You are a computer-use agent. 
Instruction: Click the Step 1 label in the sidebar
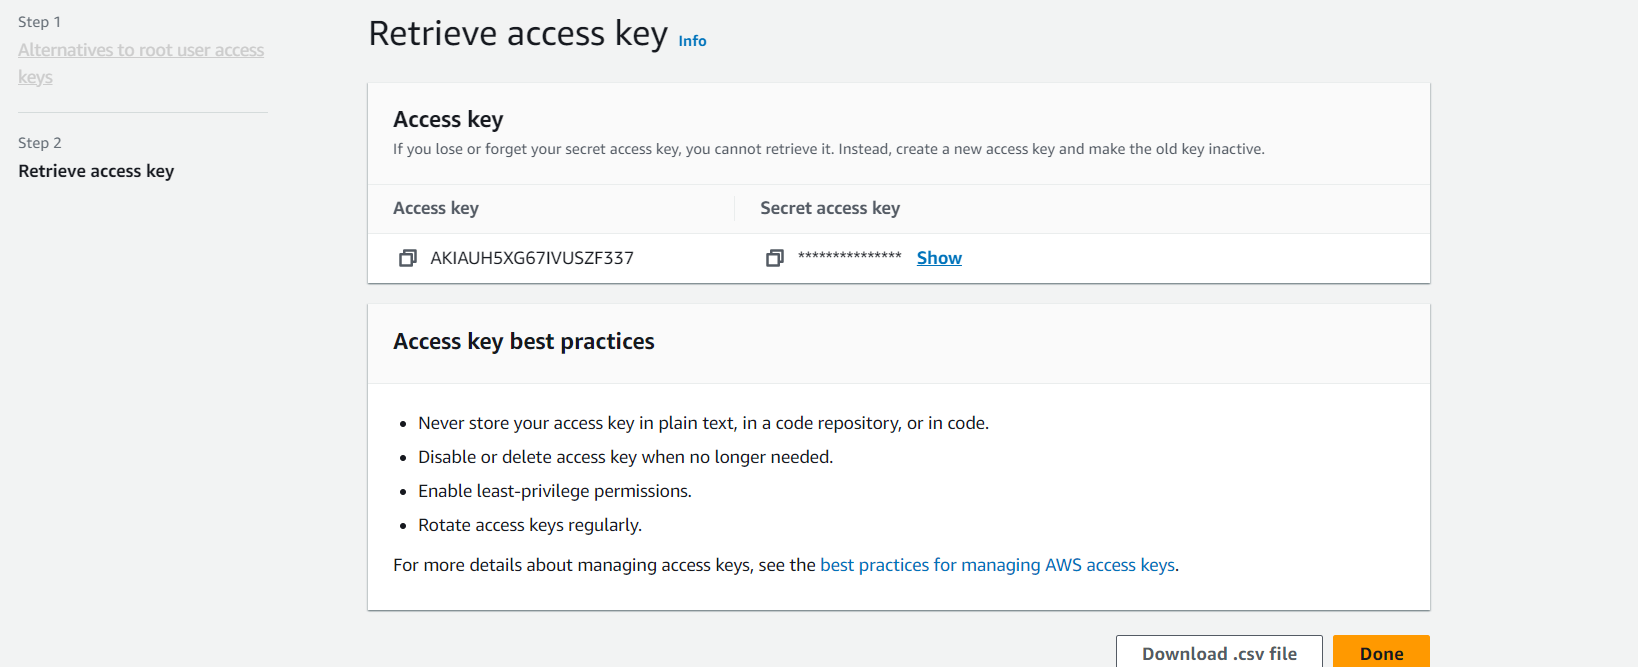[x=39, y=22]
